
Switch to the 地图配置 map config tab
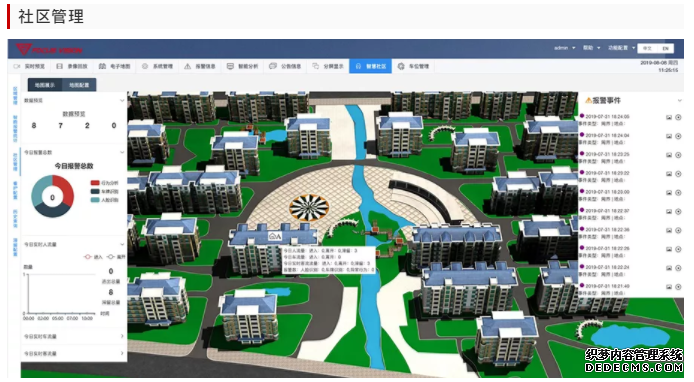click(79, 85)
